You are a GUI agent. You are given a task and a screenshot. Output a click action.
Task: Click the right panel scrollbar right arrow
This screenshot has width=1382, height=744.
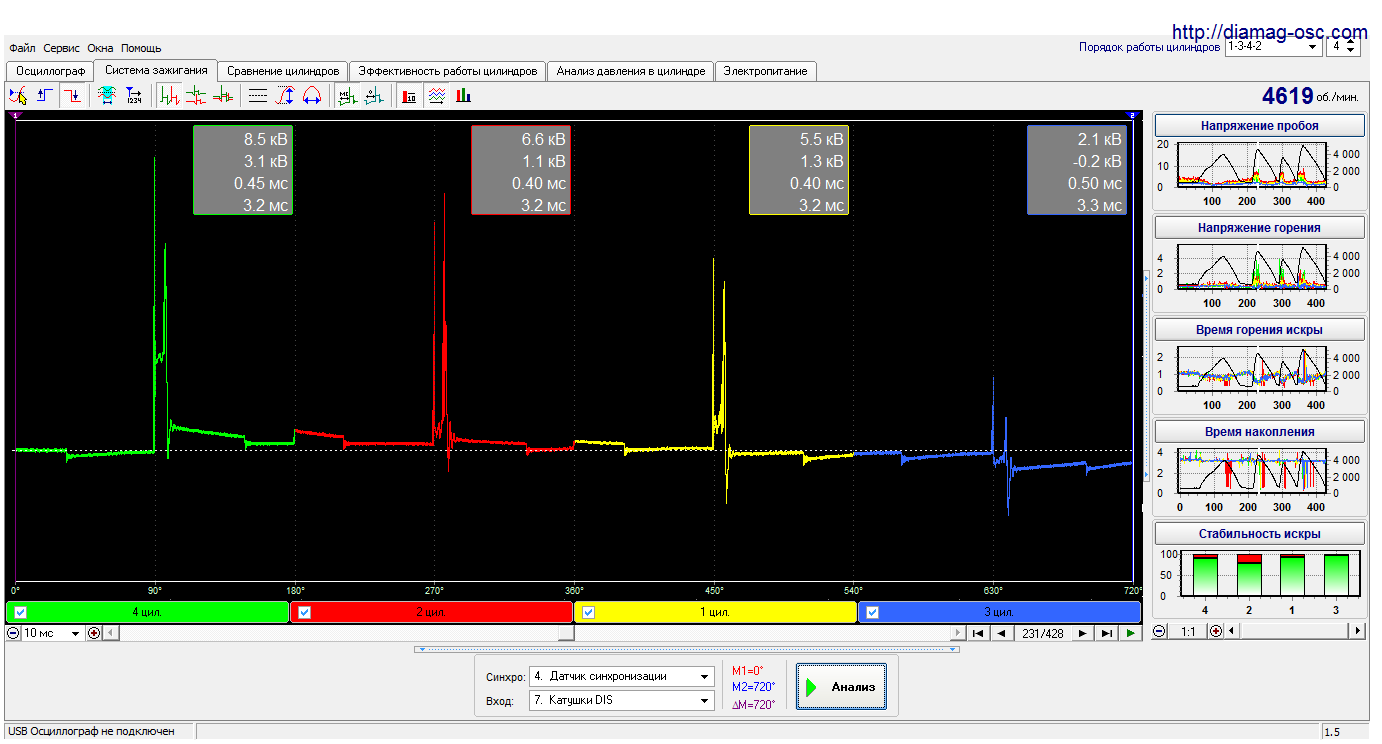[x=1357, y=631]
